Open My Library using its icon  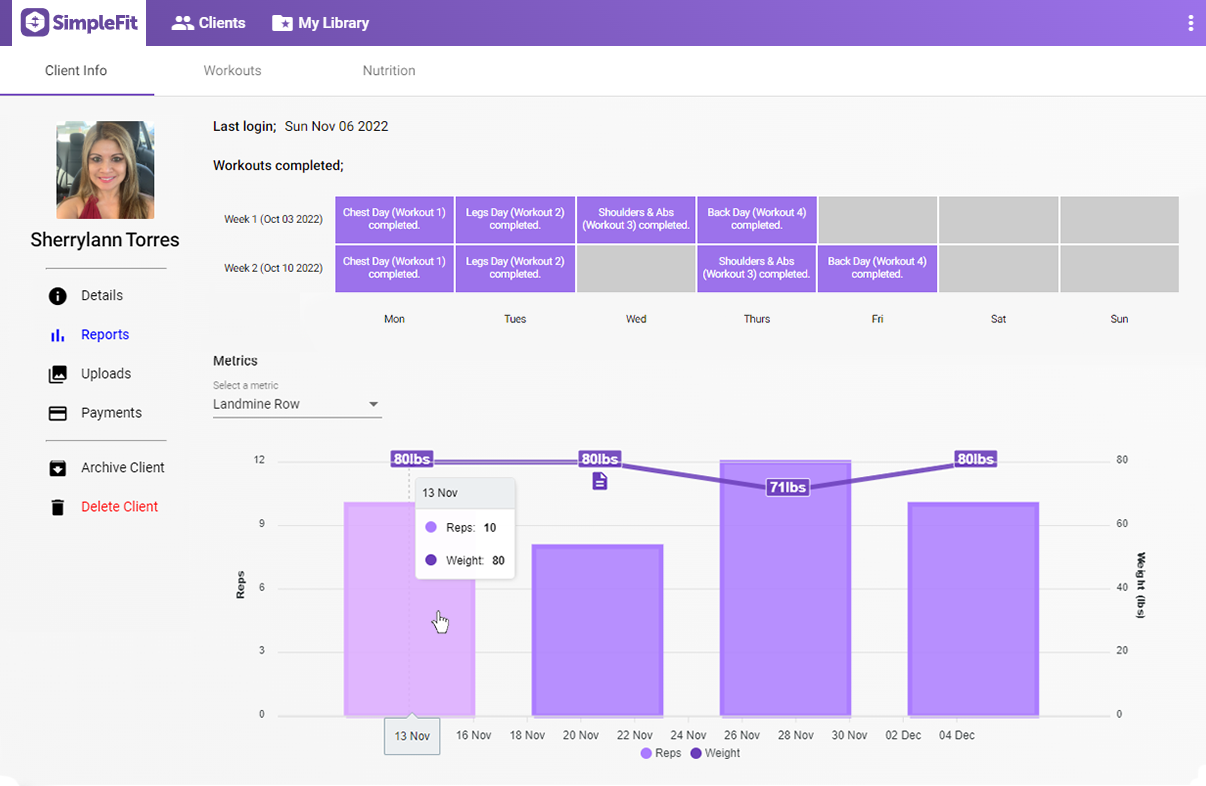280,21
